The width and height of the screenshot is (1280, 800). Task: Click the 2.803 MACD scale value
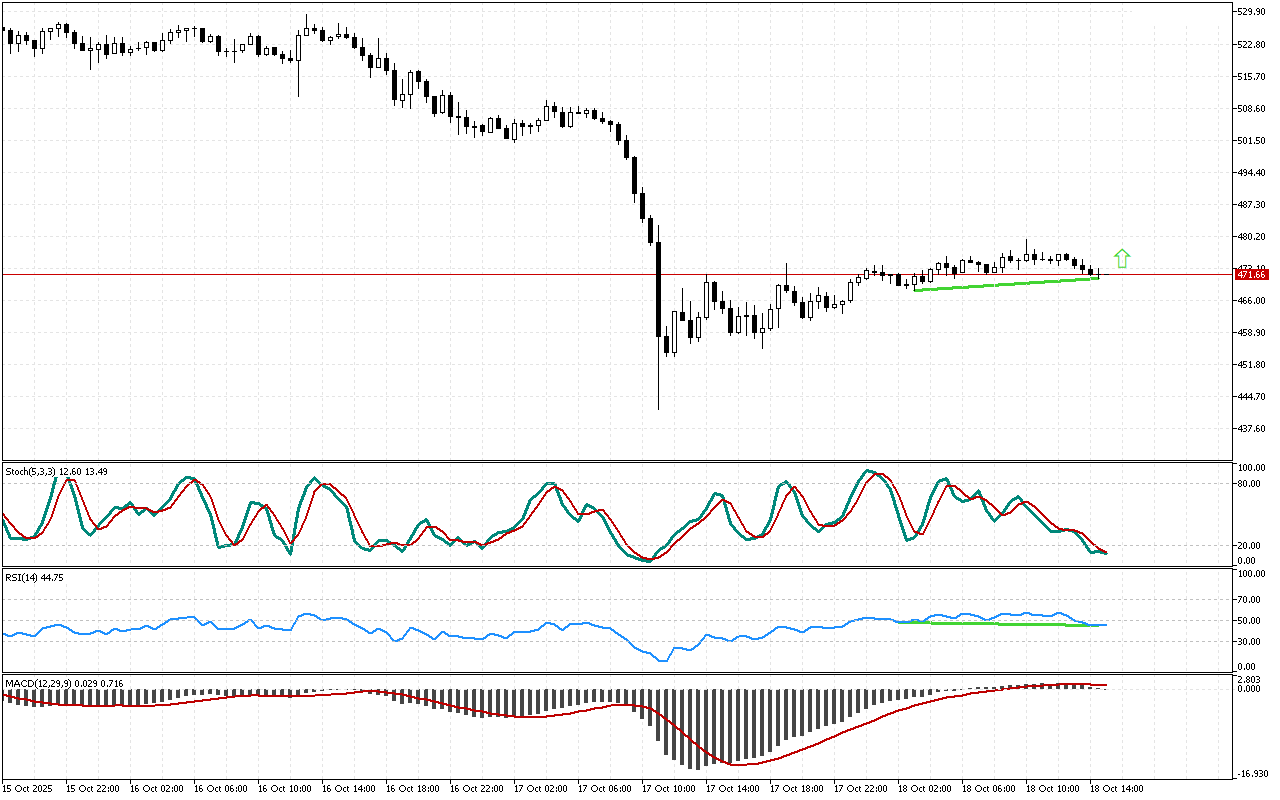click(x=1250, y=679)
